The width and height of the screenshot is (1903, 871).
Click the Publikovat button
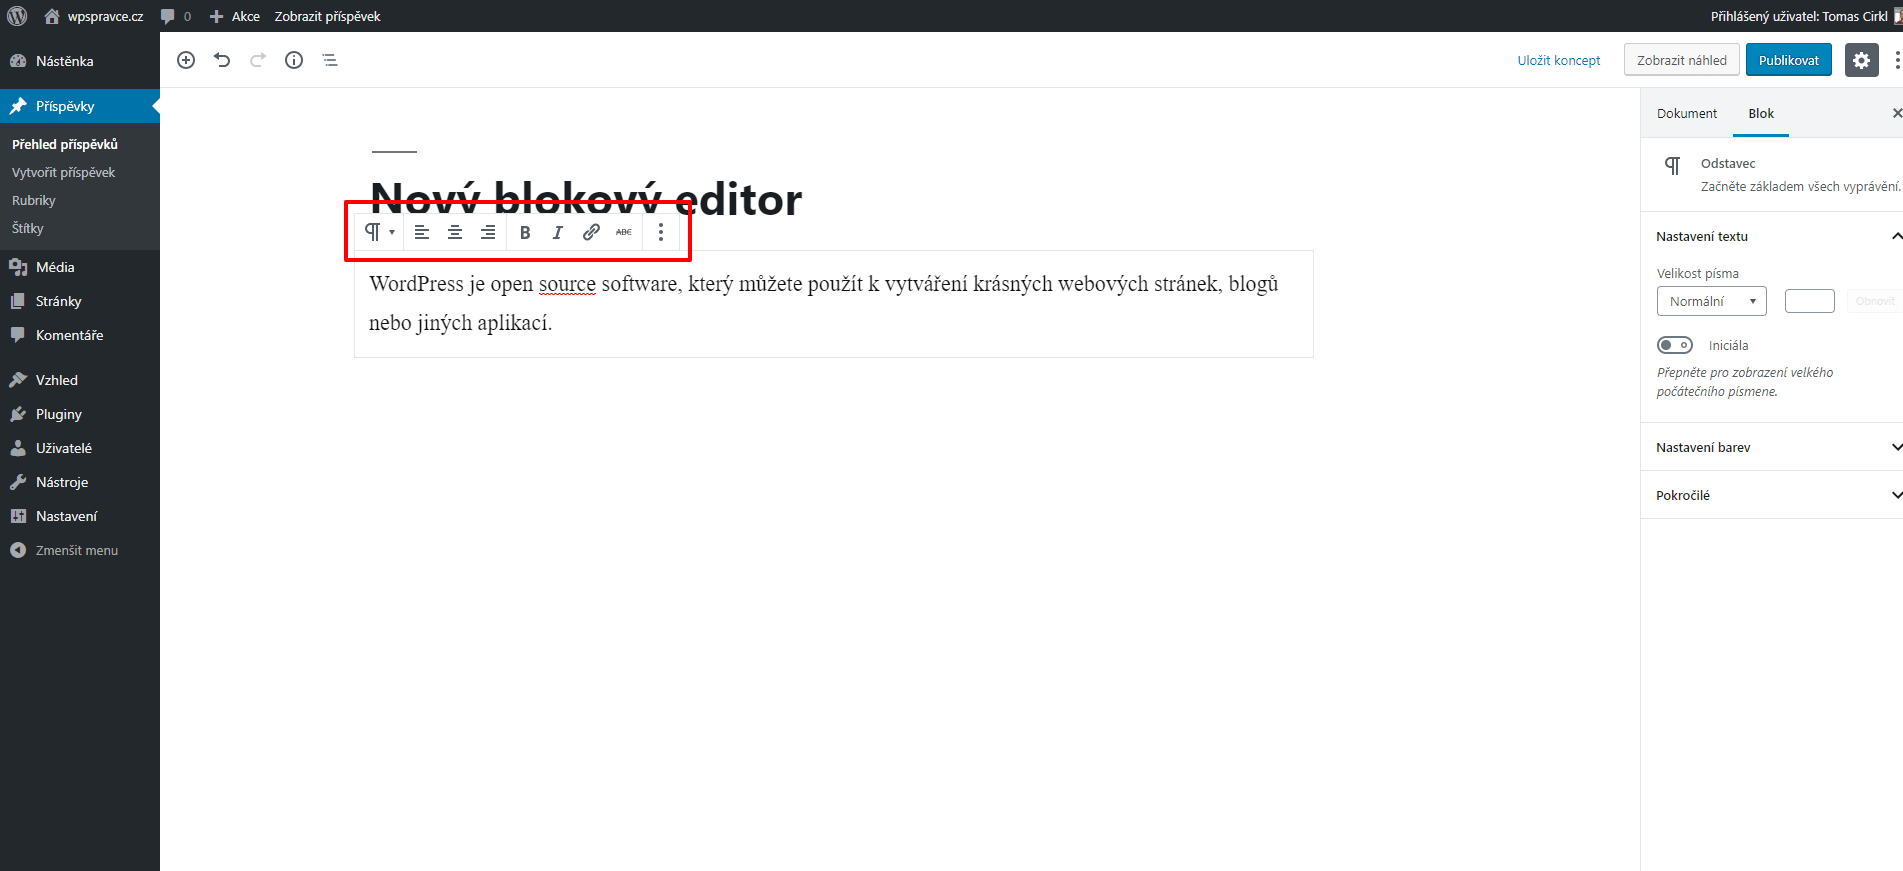(1789, 60)
